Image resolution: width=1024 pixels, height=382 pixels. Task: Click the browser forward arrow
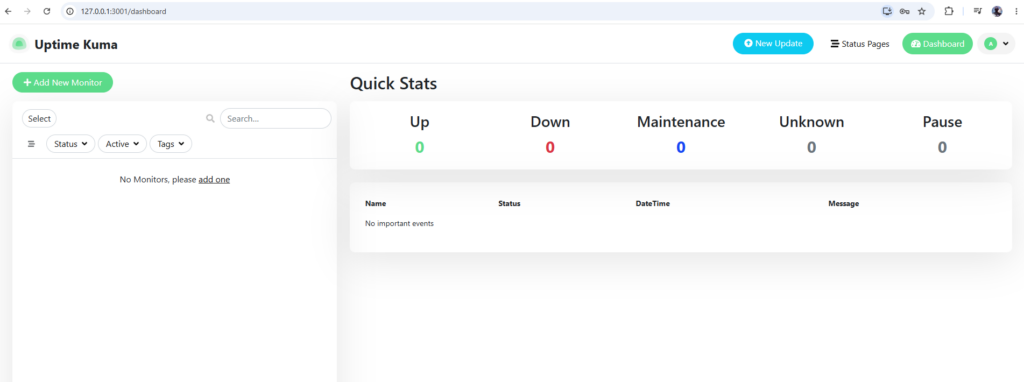coord(27,11)
